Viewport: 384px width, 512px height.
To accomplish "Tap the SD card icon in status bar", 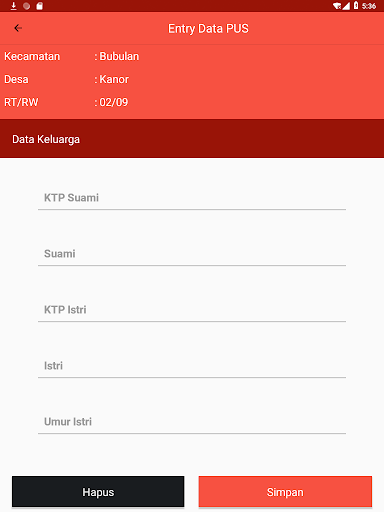I will (39, 6).
